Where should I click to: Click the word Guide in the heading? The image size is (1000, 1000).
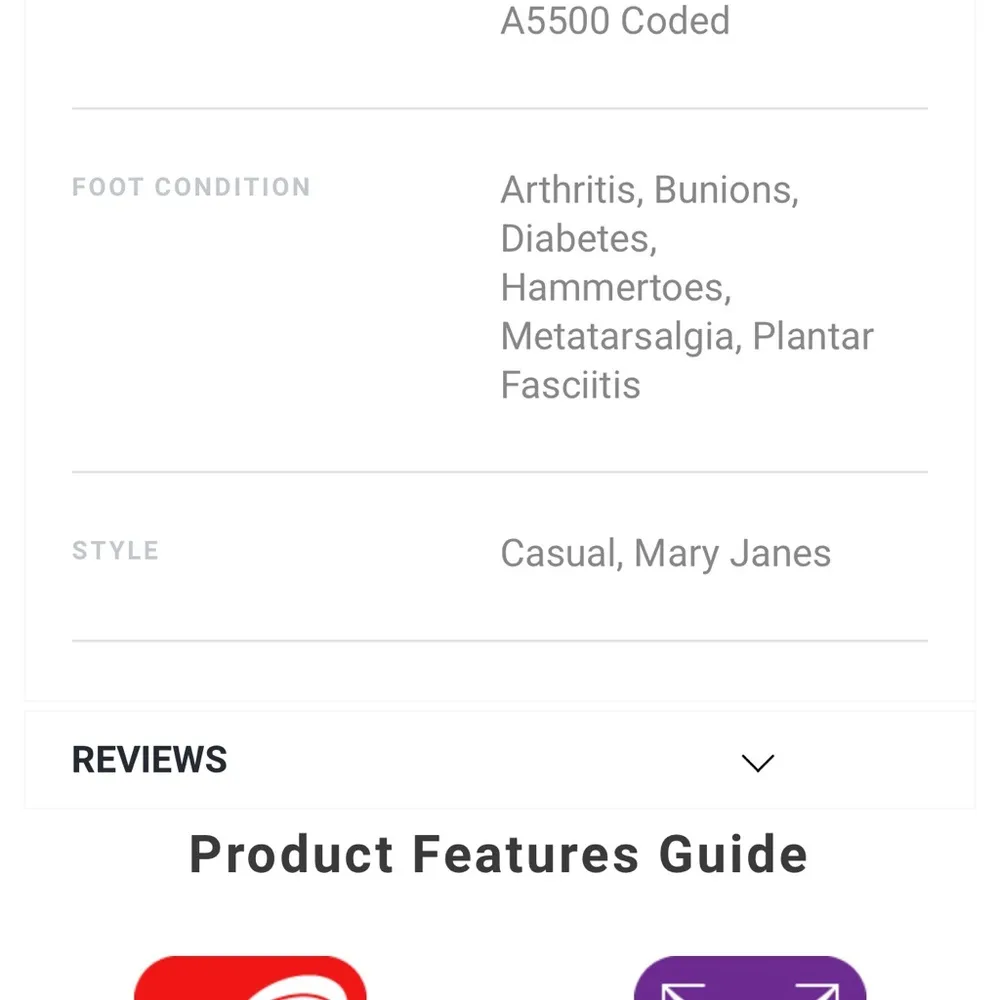tap(733, 855)
